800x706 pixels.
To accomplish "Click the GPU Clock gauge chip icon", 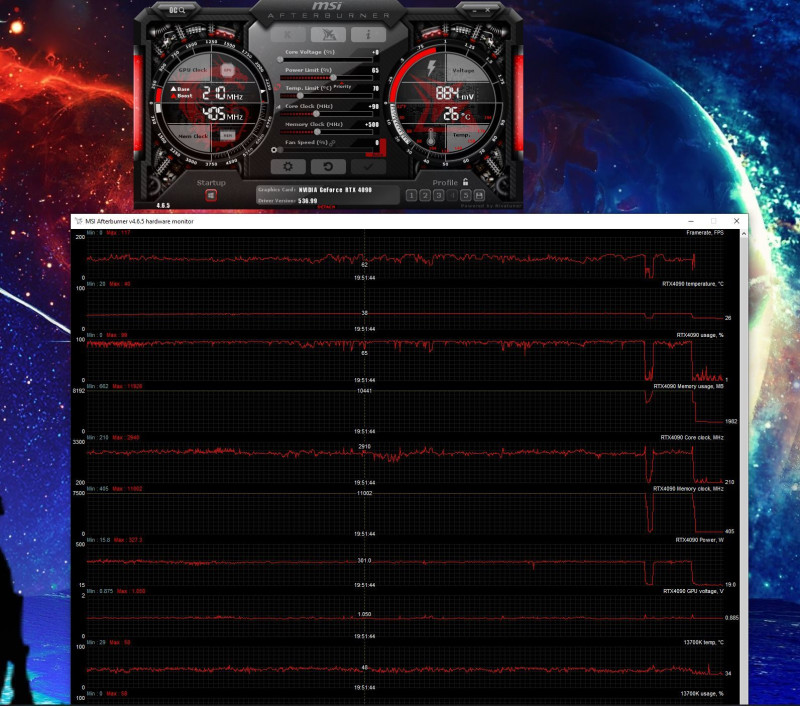I will [x=228, y=70].
